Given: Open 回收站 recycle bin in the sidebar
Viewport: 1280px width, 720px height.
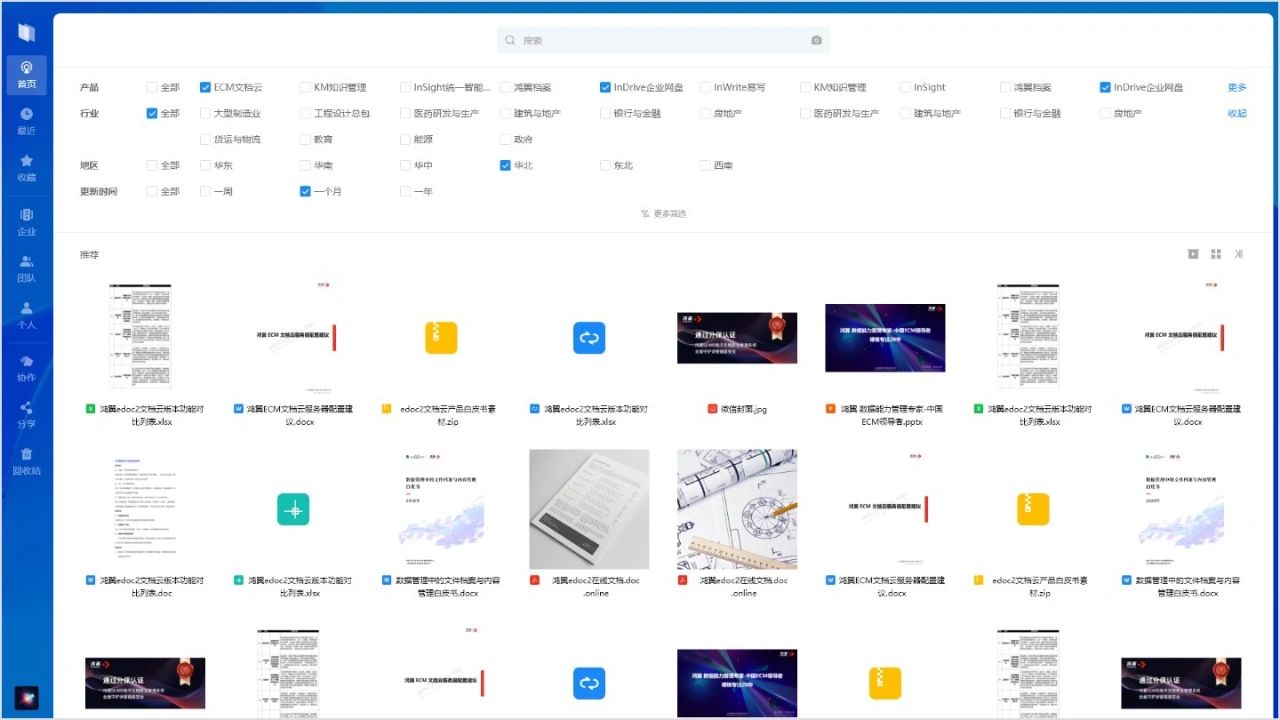Looking at the screenshot, I should (x=26, y=461).
